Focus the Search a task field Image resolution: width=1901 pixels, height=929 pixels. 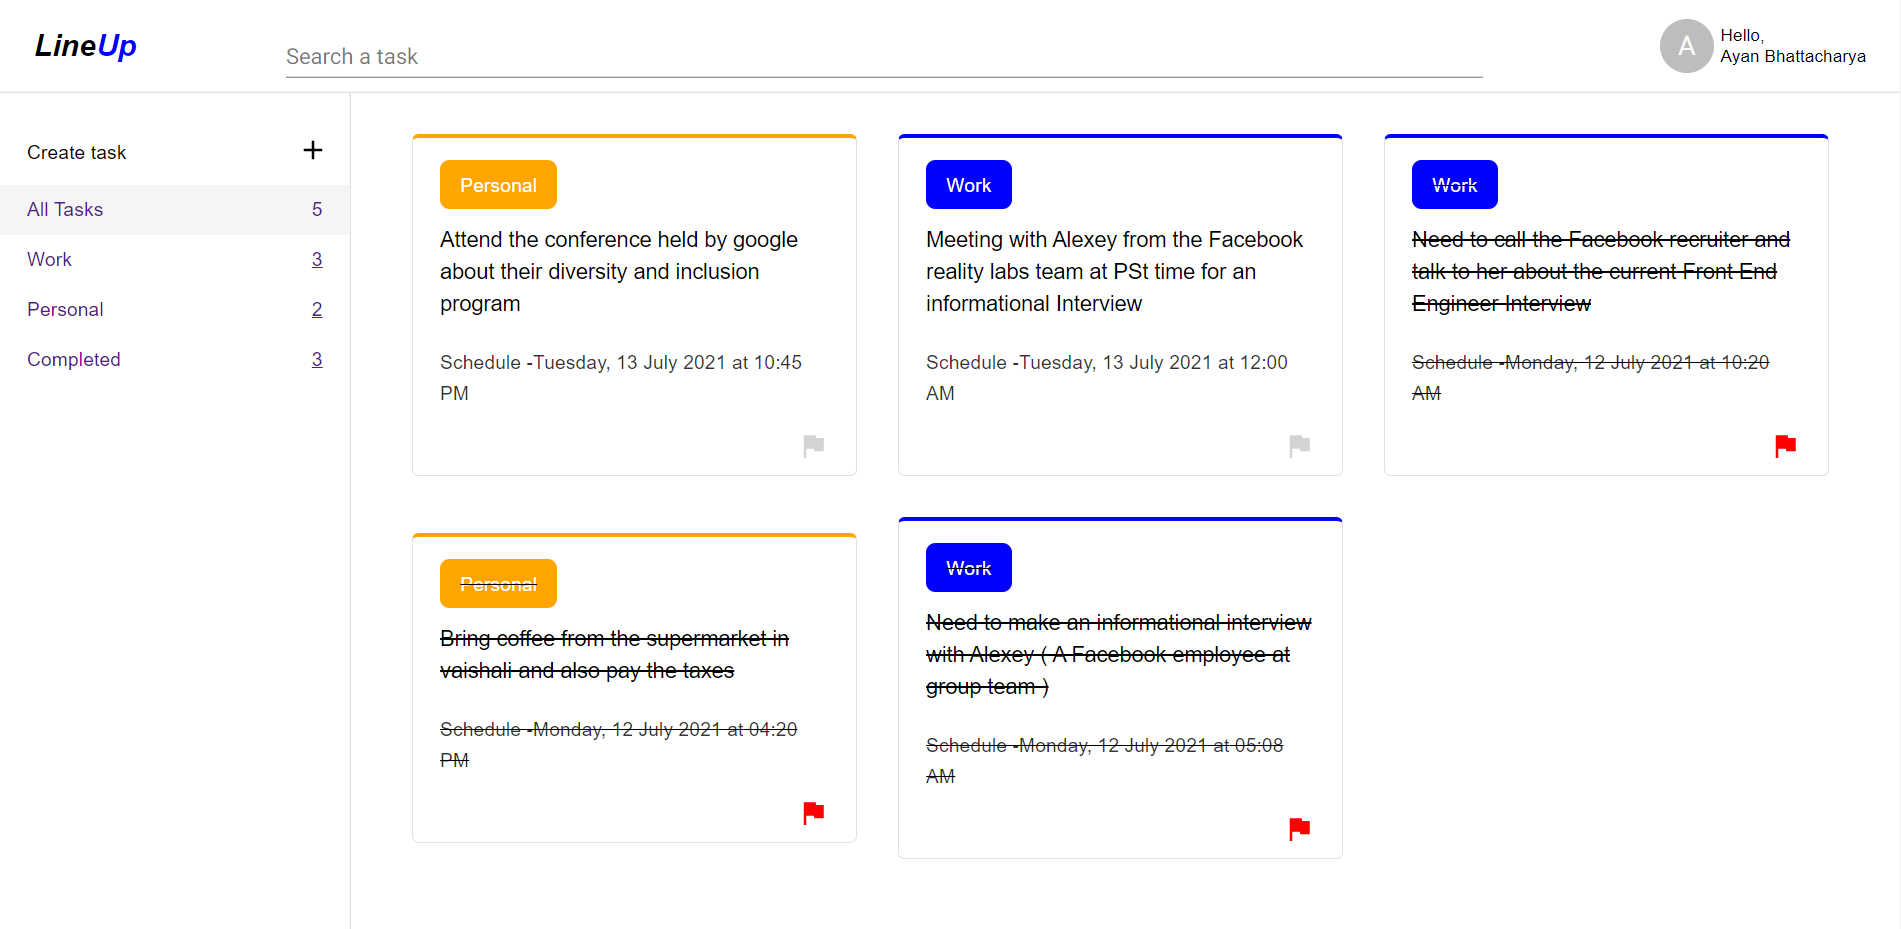tap(884, 57)
